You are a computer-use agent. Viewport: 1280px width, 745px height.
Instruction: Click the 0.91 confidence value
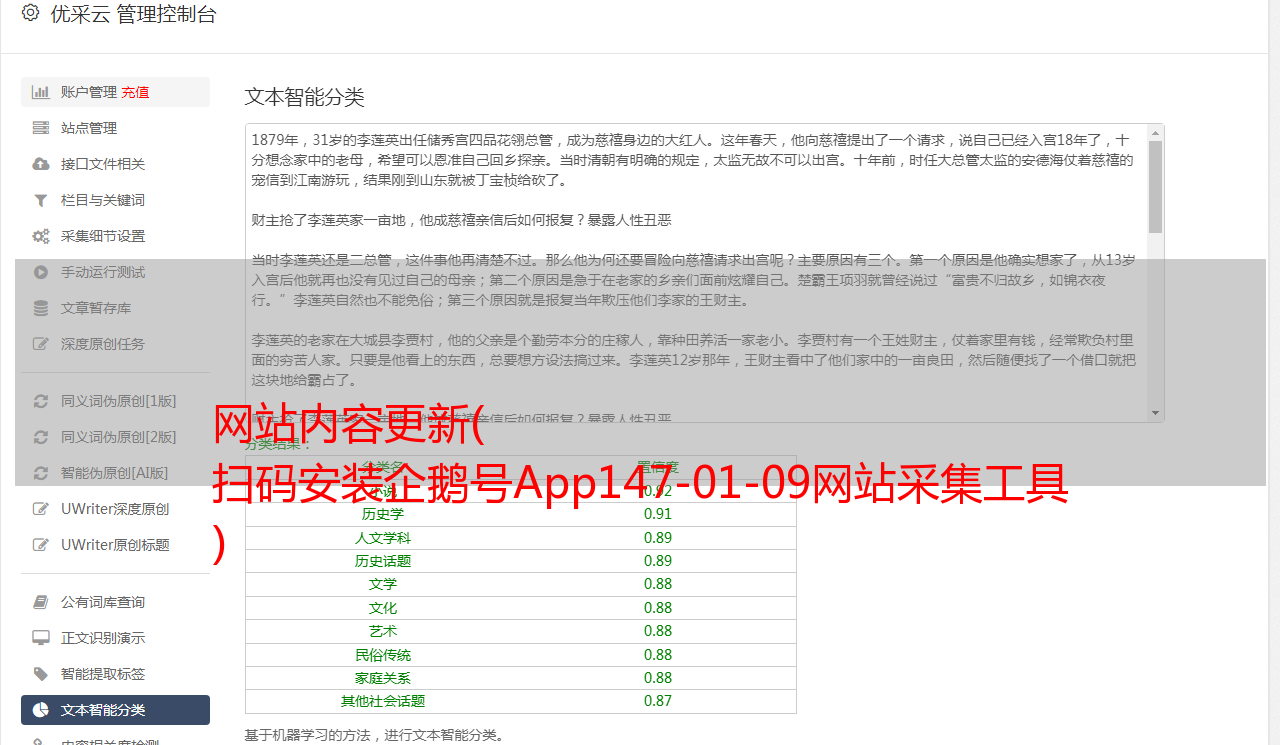658,514
